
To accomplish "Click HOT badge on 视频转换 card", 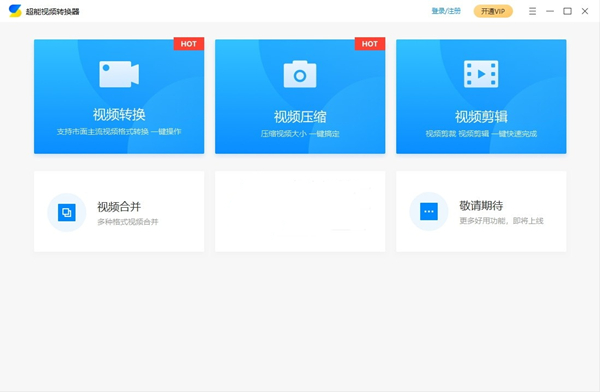I will pos(189,44).
